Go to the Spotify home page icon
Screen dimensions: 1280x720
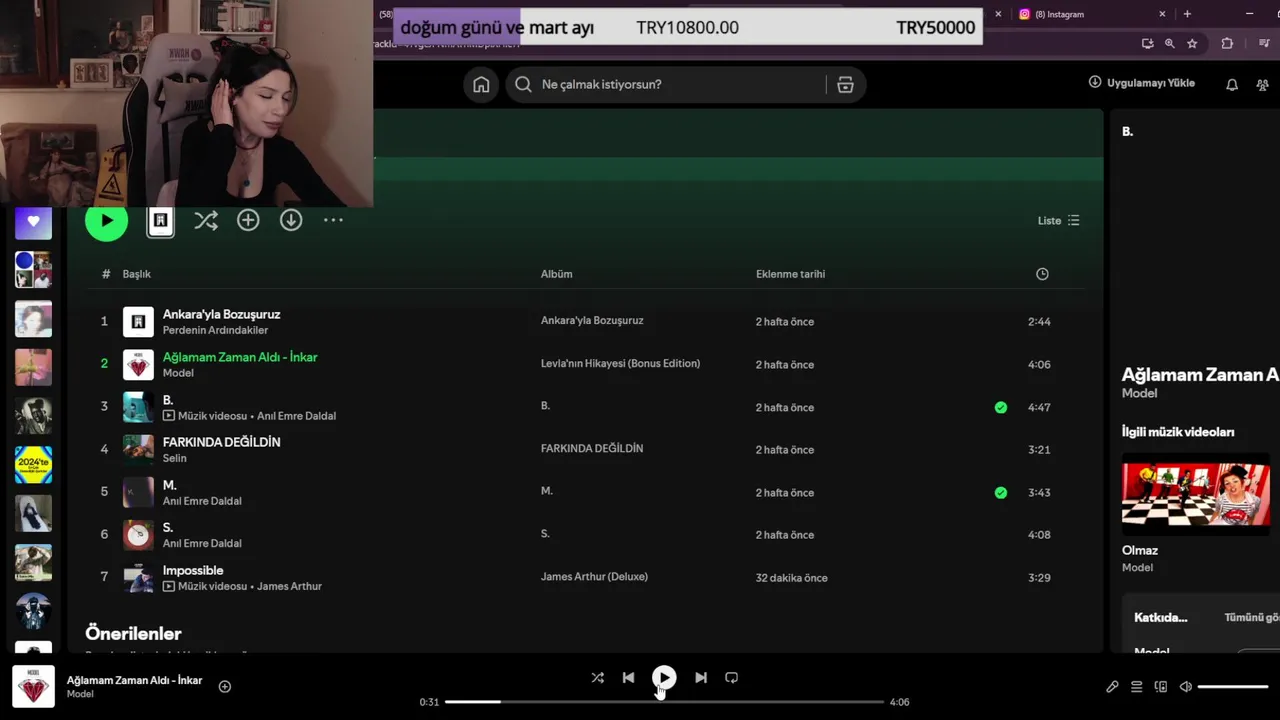point(481,84)
